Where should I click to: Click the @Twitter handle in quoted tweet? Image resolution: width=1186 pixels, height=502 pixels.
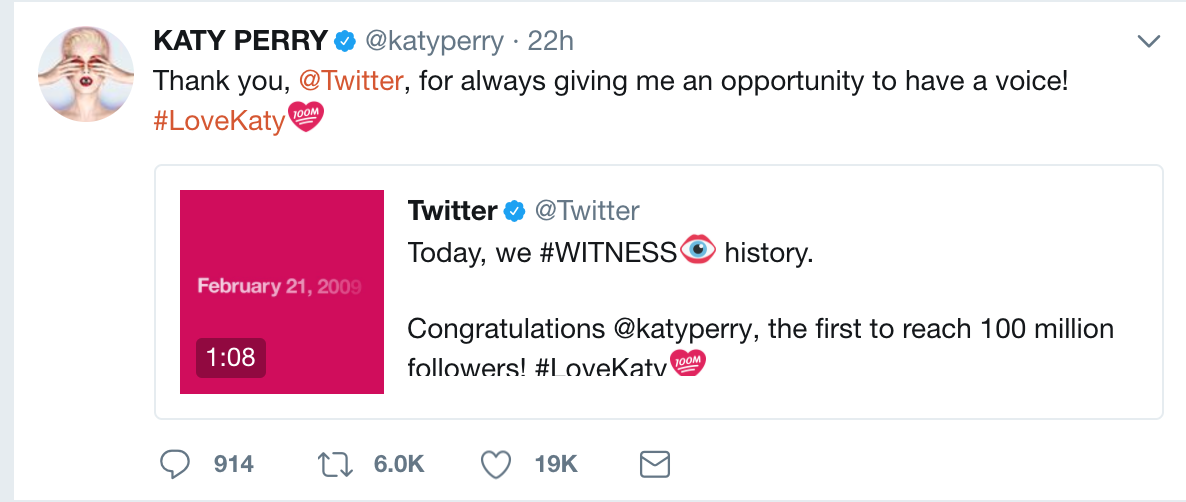point(587,211)
